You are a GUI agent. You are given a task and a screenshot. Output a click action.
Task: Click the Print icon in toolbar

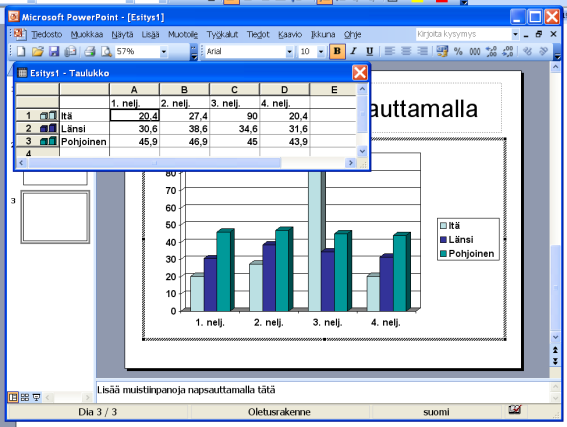coord(90,52)
